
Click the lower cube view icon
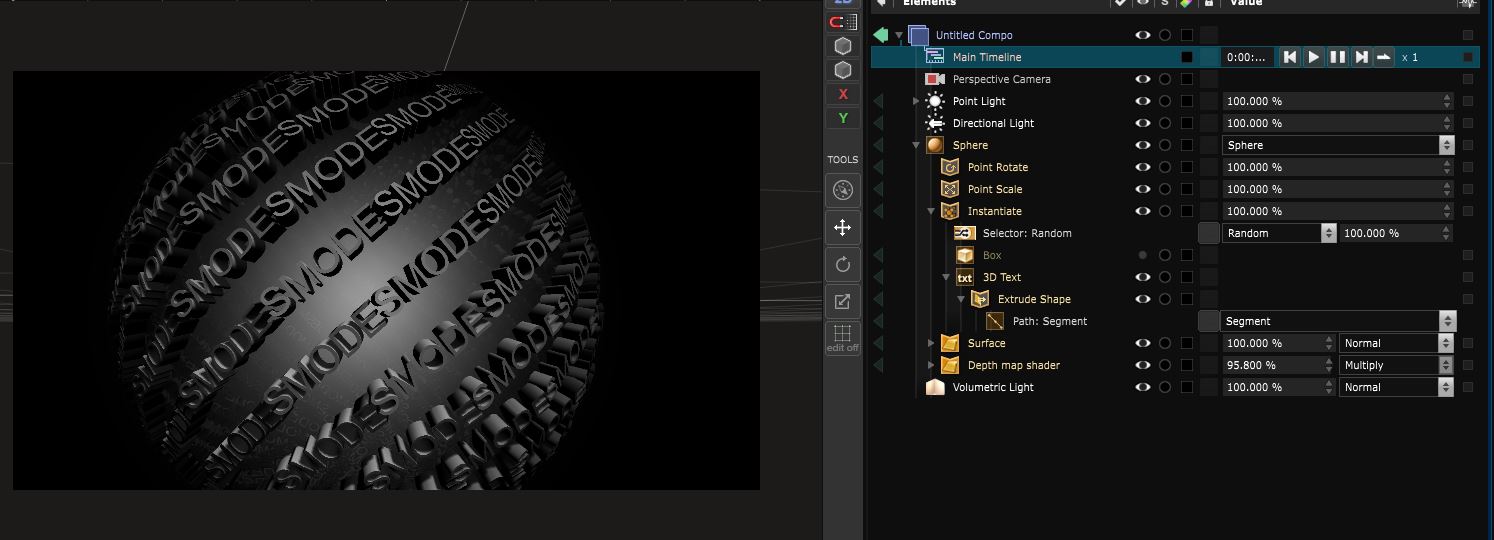click(843, 70)
